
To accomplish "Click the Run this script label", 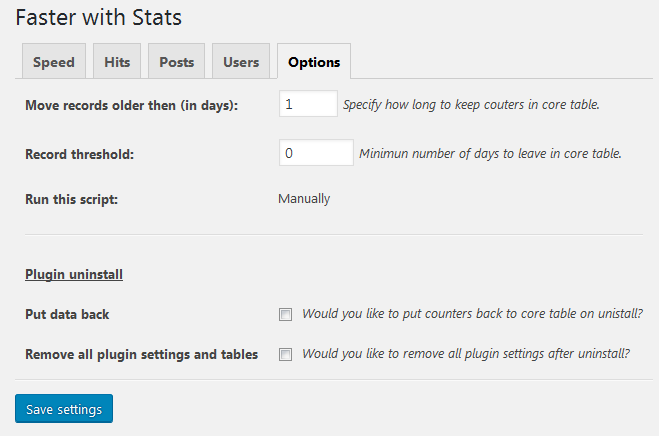I will pos(71,199).
